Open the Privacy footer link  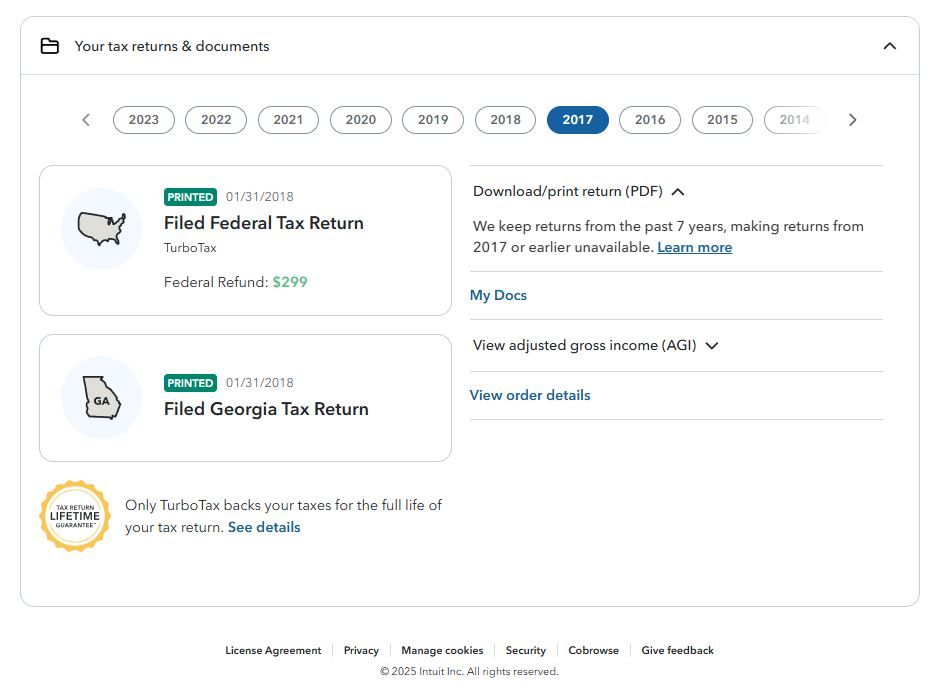pos(361,650)
